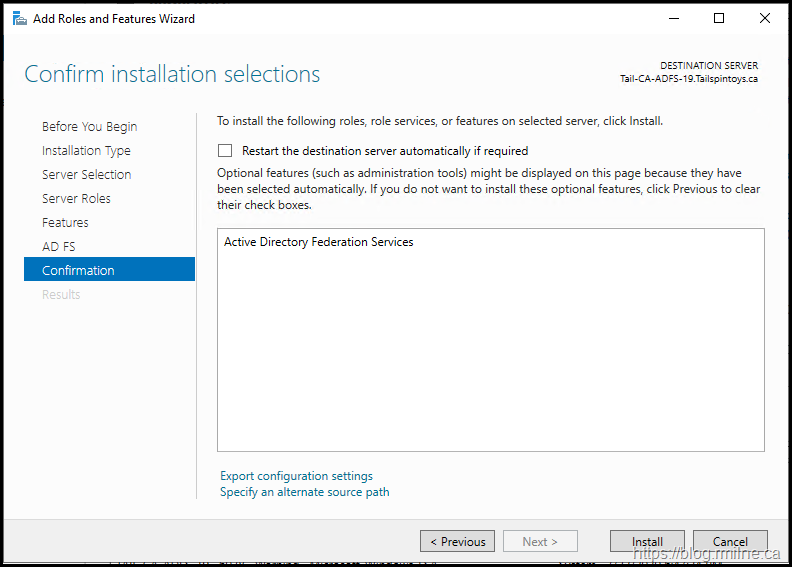Click the Confirm installation selections heading
This screenshot has height=567, width=792.
[172, 74]
